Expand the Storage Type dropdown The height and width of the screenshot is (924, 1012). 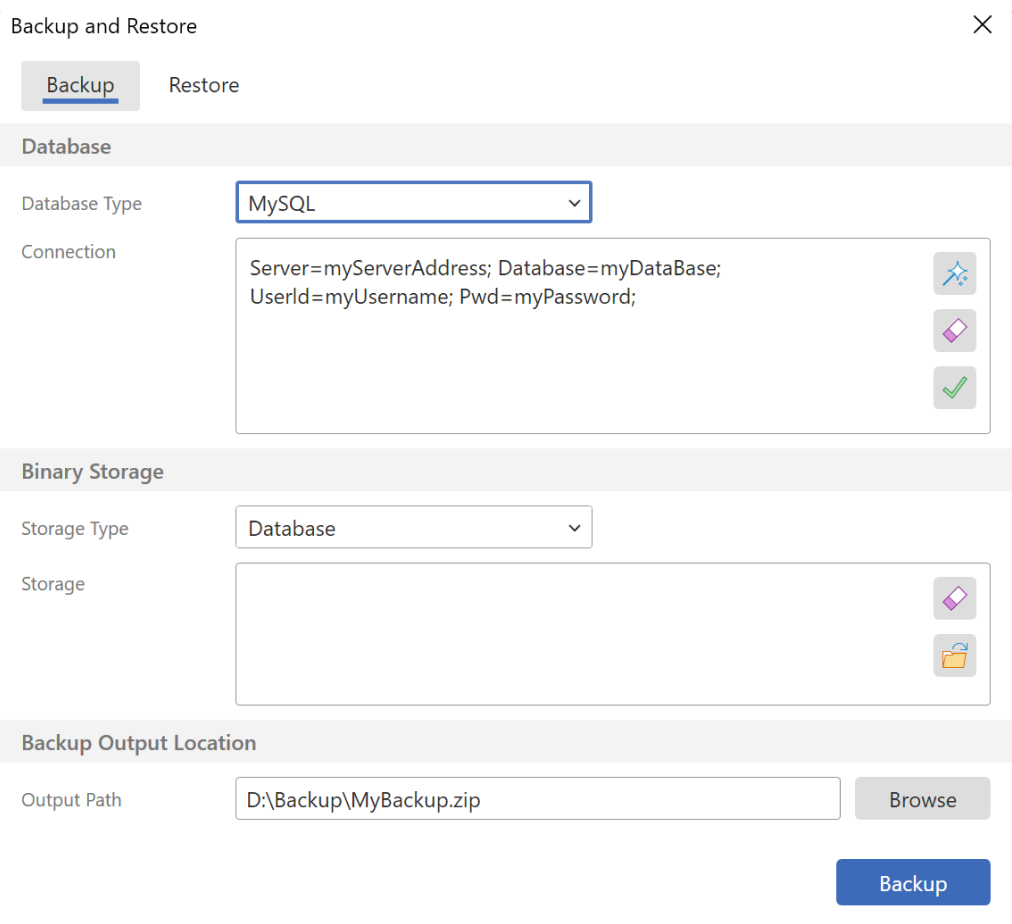coord(414,527)
